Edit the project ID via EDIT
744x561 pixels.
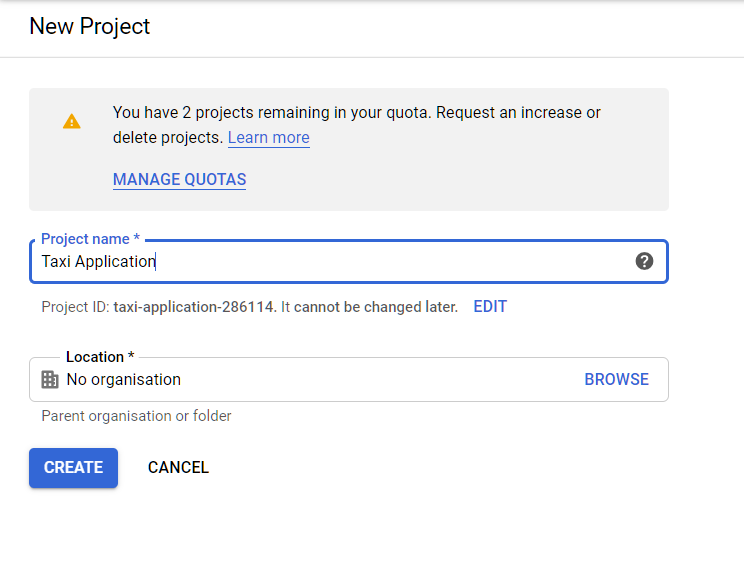point(490,307)
